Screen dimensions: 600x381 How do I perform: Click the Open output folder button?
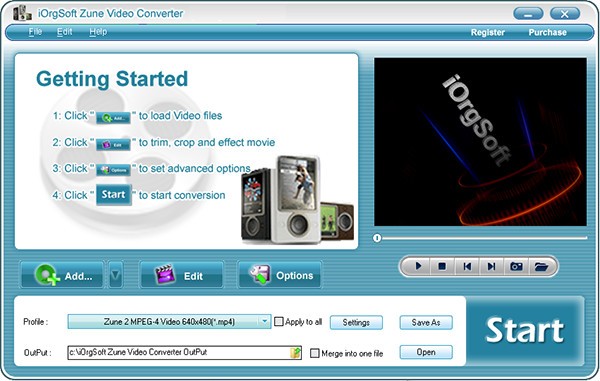click(x=426, y=352)
